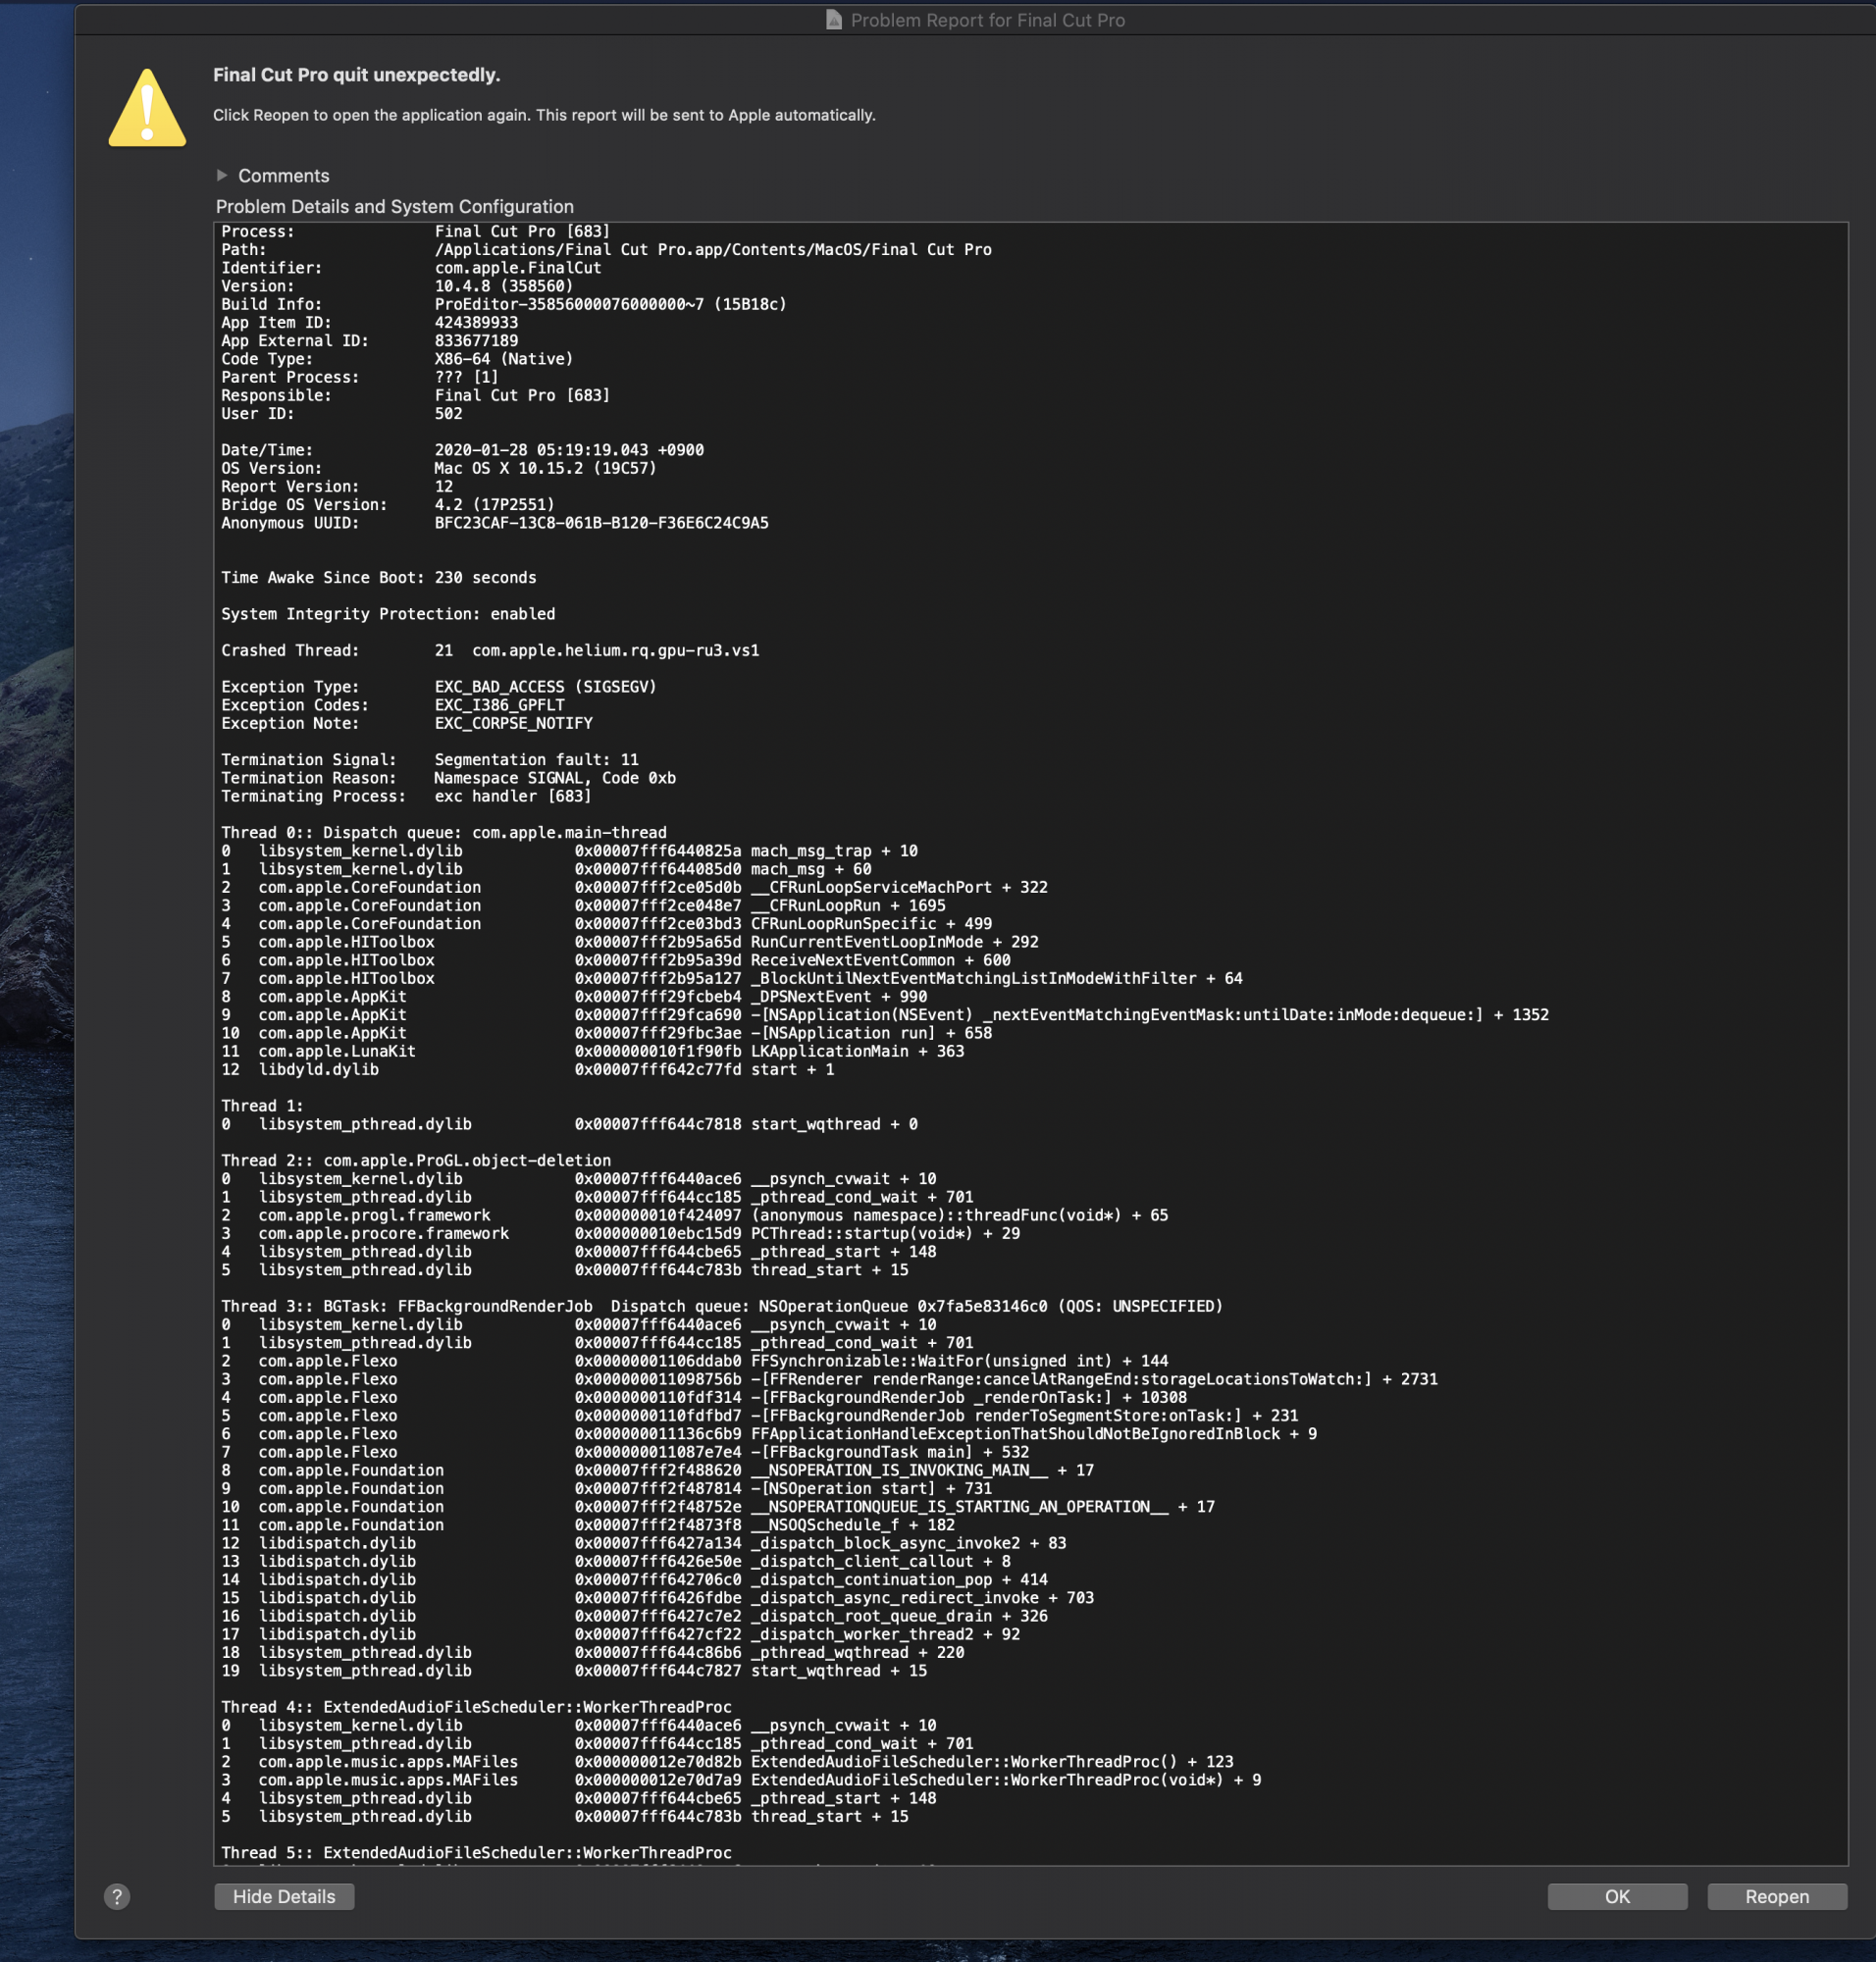The image size is (1876, 1962).
Task: Click the 'App External ID: 833677189' line
Action: [370, 340]
